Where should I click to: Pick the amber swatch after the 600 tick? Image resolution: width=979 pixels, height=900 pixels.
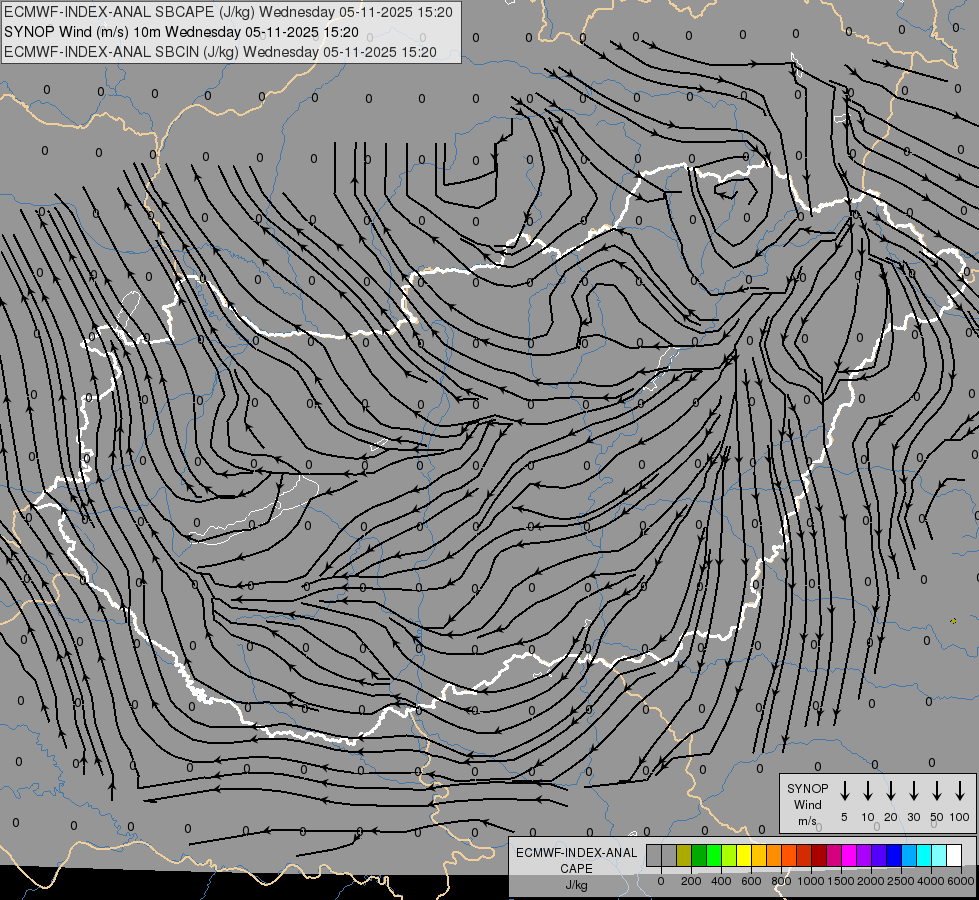pyautogui.click(x=759, y=855)
